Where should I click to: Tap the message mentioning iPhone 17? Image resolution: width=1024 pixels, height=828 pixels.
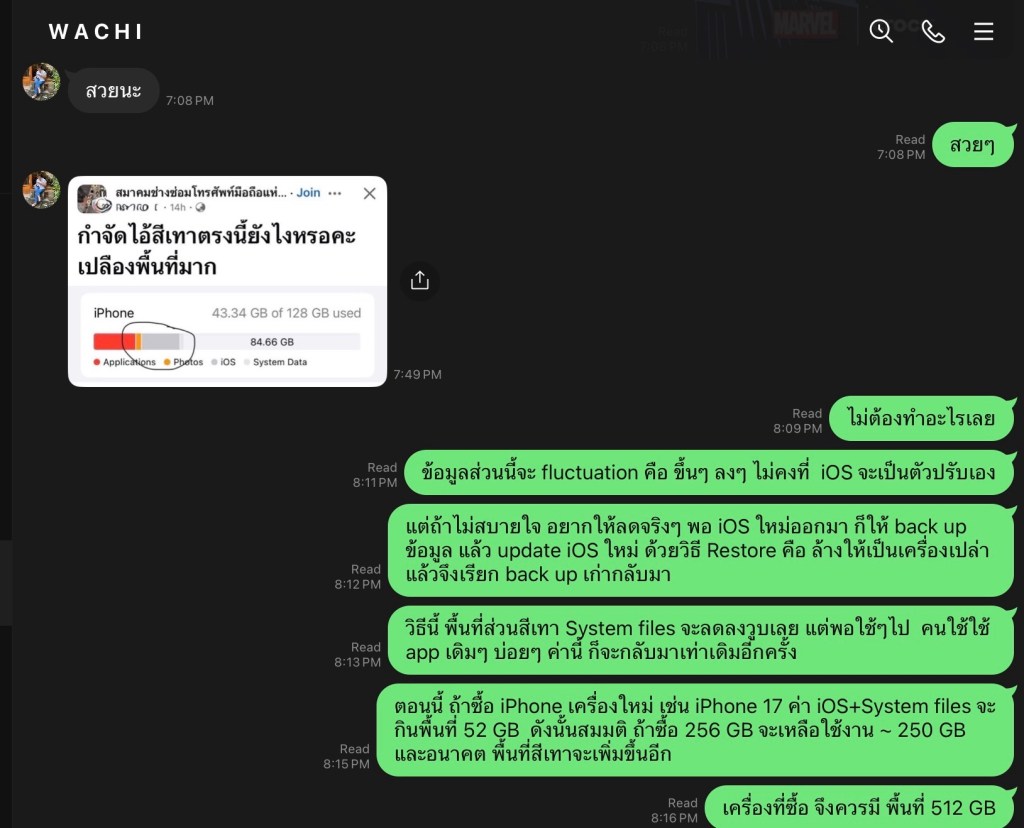tap(696, 730)
